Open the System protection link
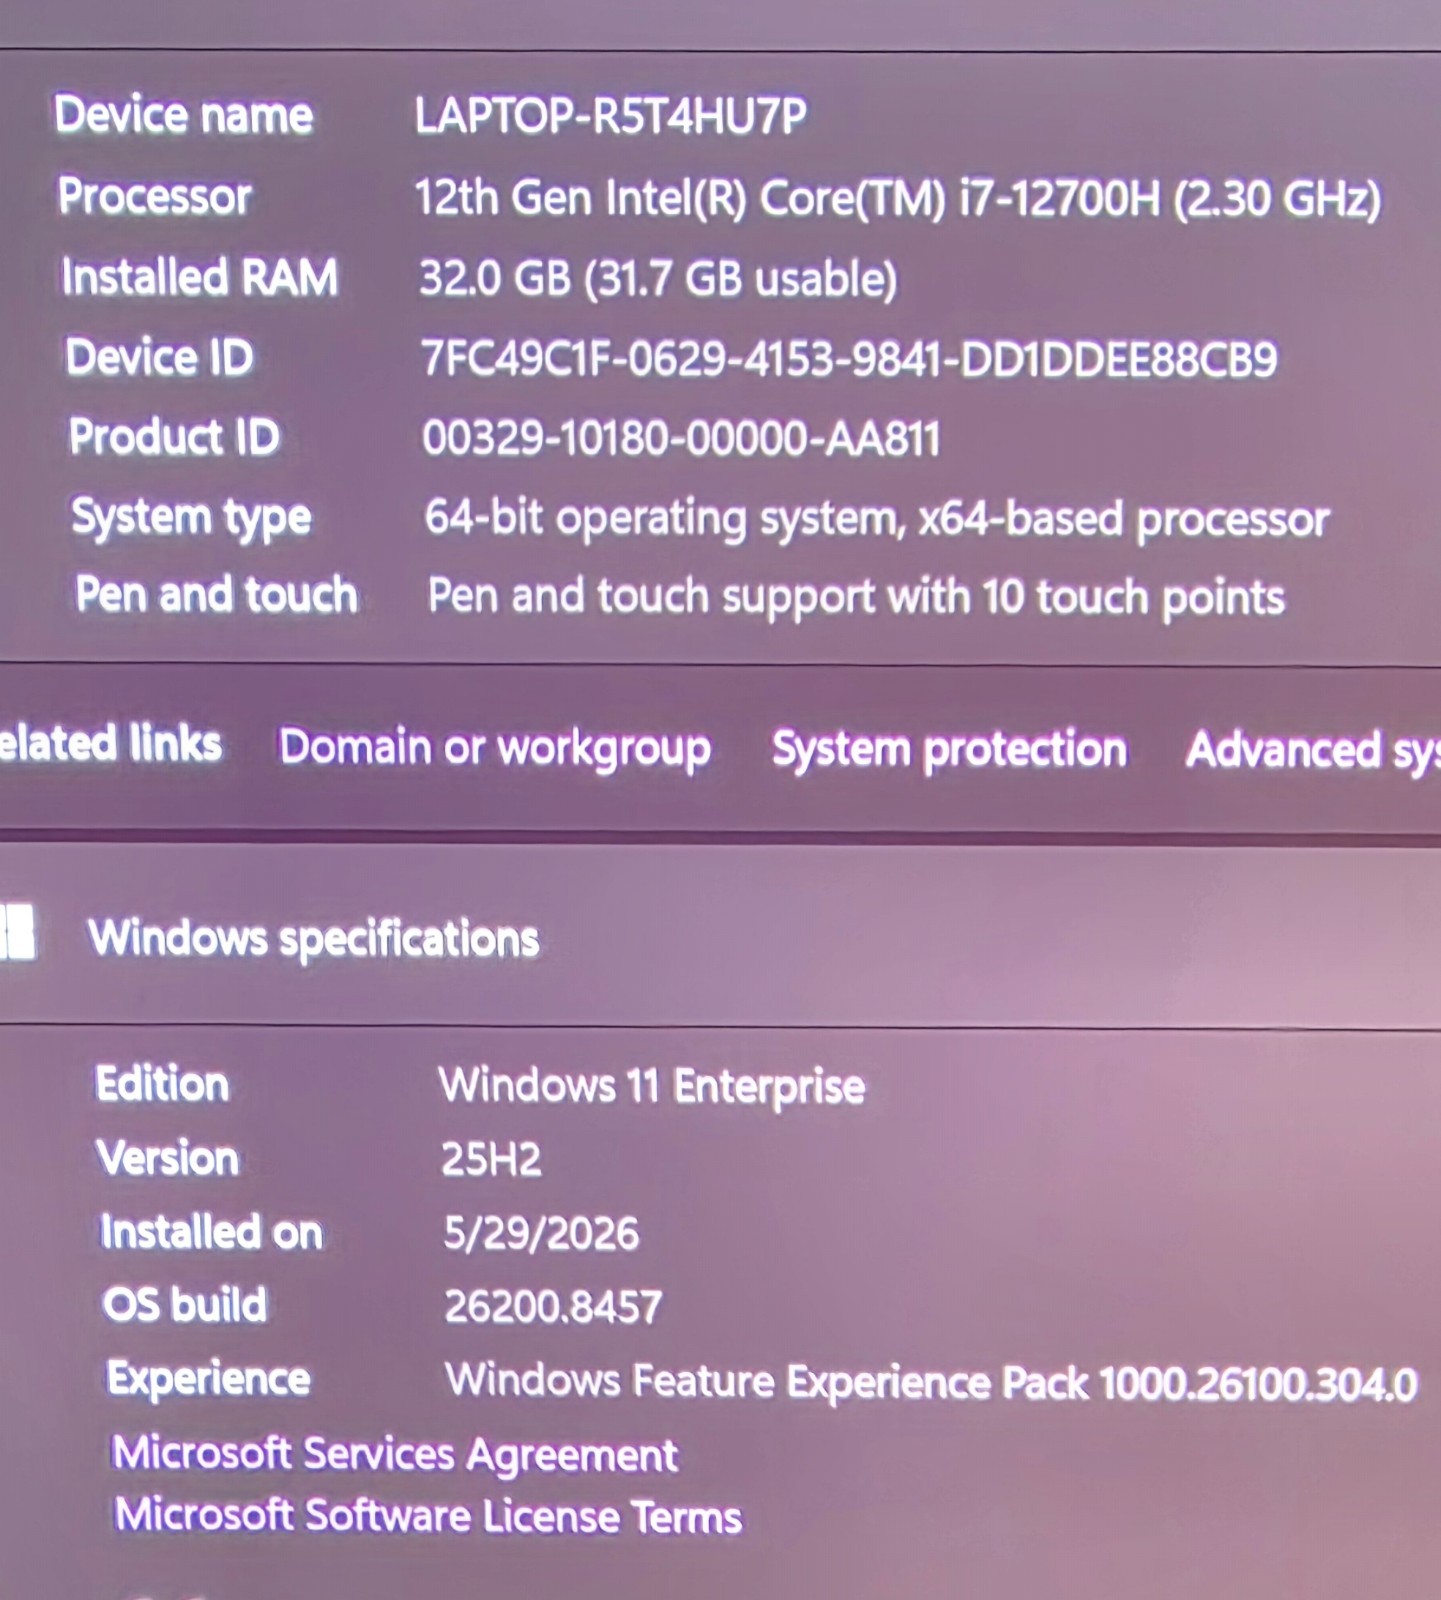Screen dimensions: 1441x1600 point(949,749)
